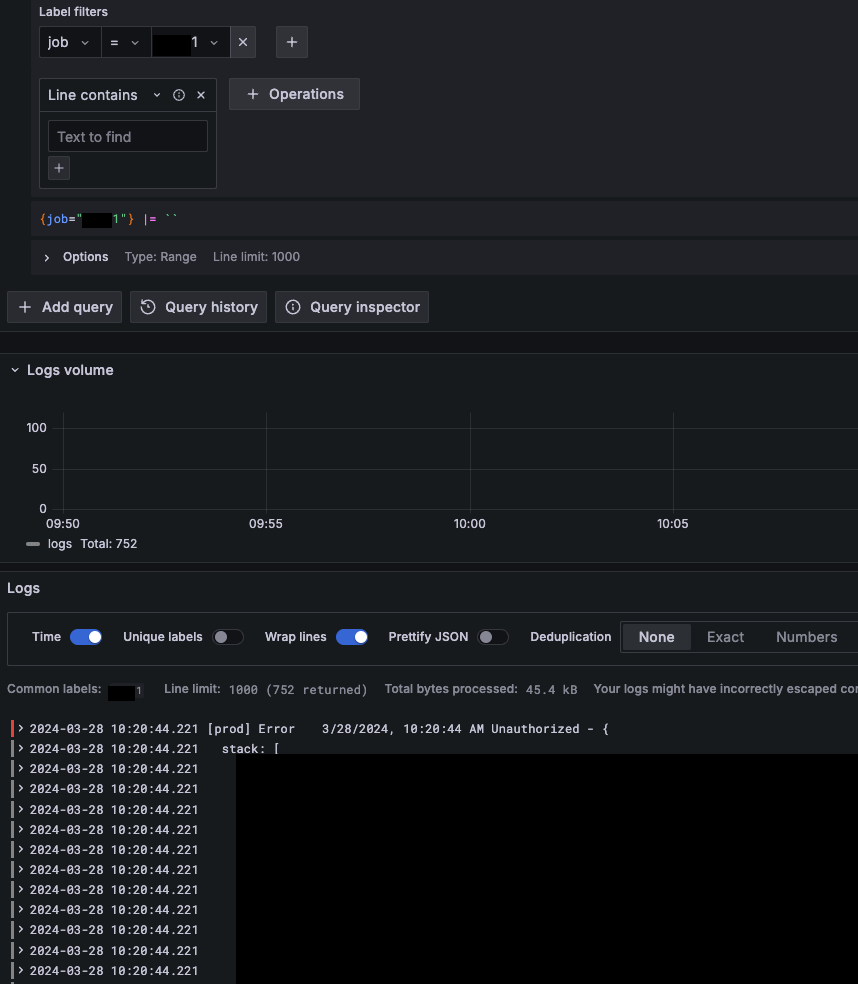
Task: Click the LogQL query text field
Action: [444, 219]
